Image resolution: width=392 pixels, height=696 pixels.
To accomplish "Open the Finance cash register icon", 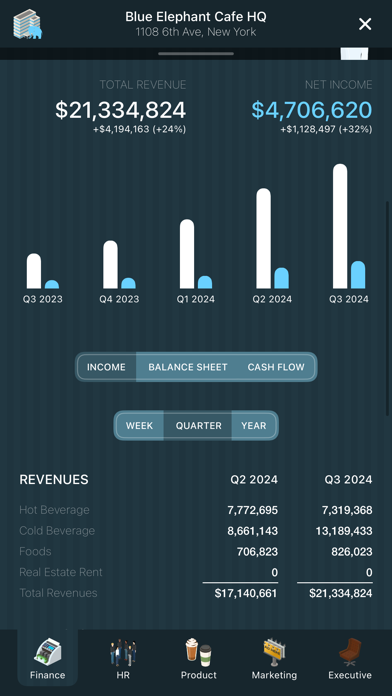I will pyautogui.click(x=48, y=652).
